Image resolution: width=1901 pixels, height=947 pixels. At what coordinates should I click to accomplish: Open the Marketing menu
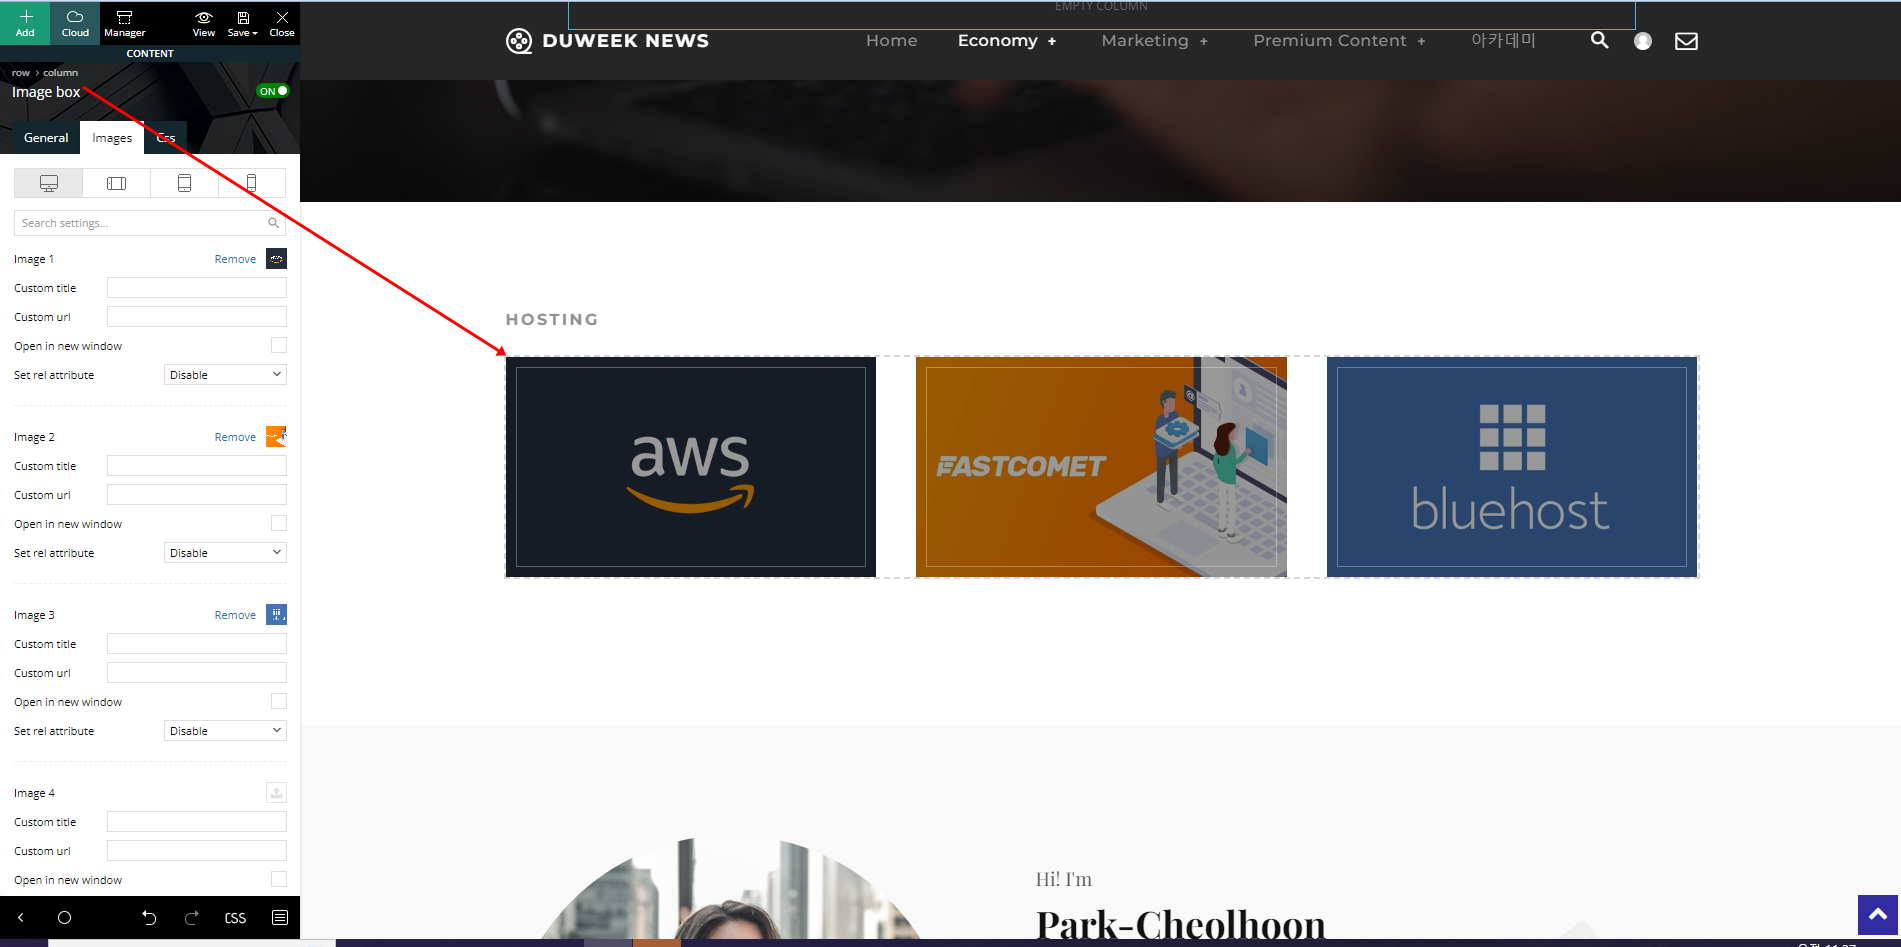coord(1155,41)
